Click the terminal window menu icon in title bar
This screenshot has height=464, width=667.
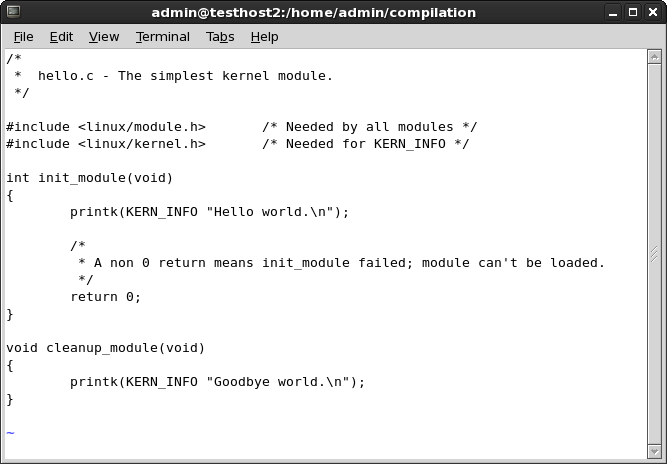tap(13, 12)
